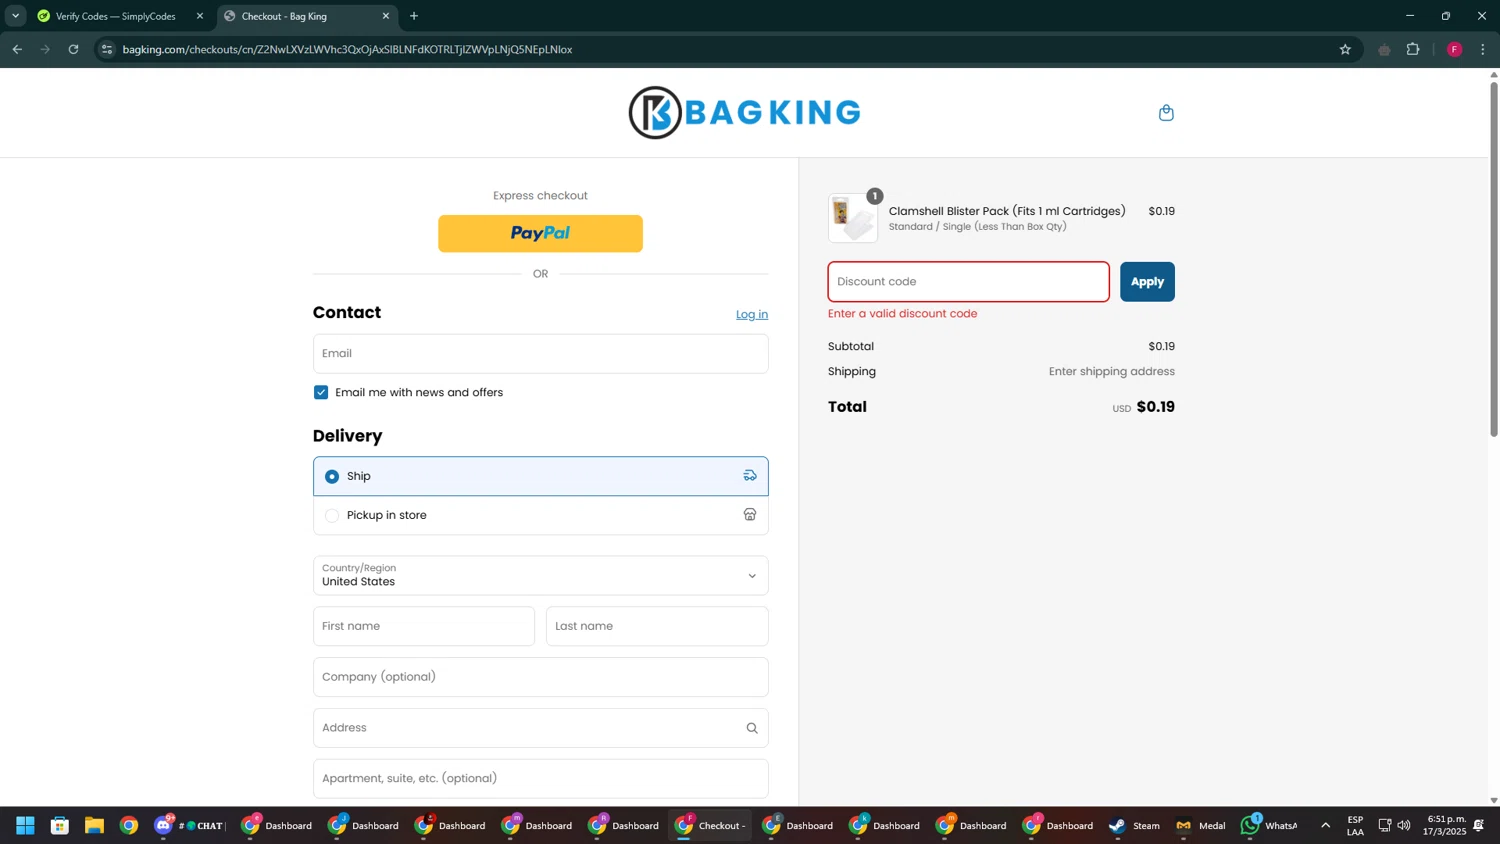Uncheck Email me with news and offers
The width and height of the screenshot is (1500, 844).
tap(321, 392)
